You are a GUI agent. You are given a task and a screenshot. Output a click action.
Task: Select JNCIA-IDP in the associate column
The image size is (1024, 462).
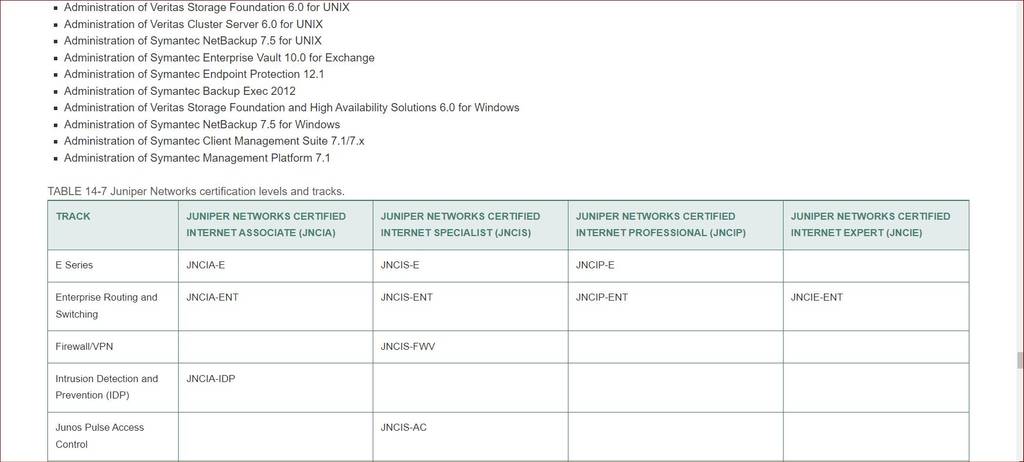click(210, 378)
